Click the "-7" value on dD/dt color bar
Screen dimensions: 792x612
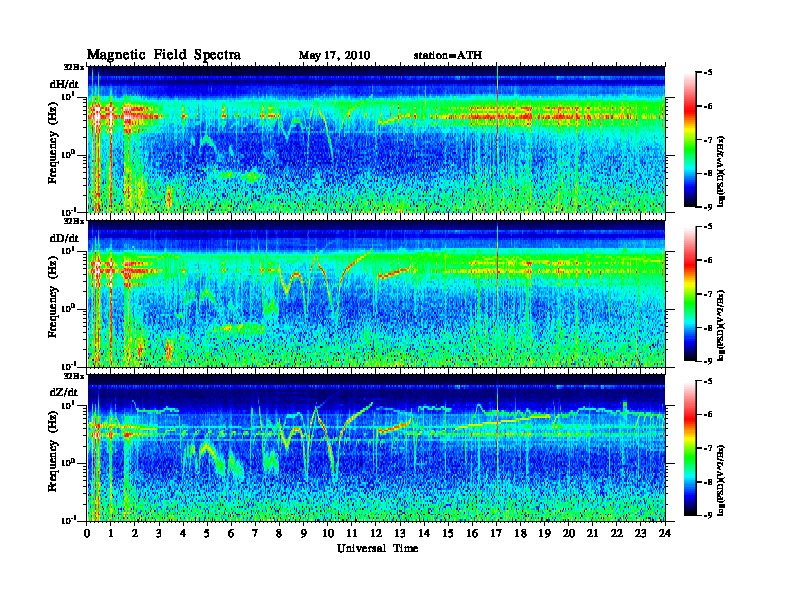click(x=707, y=293)
